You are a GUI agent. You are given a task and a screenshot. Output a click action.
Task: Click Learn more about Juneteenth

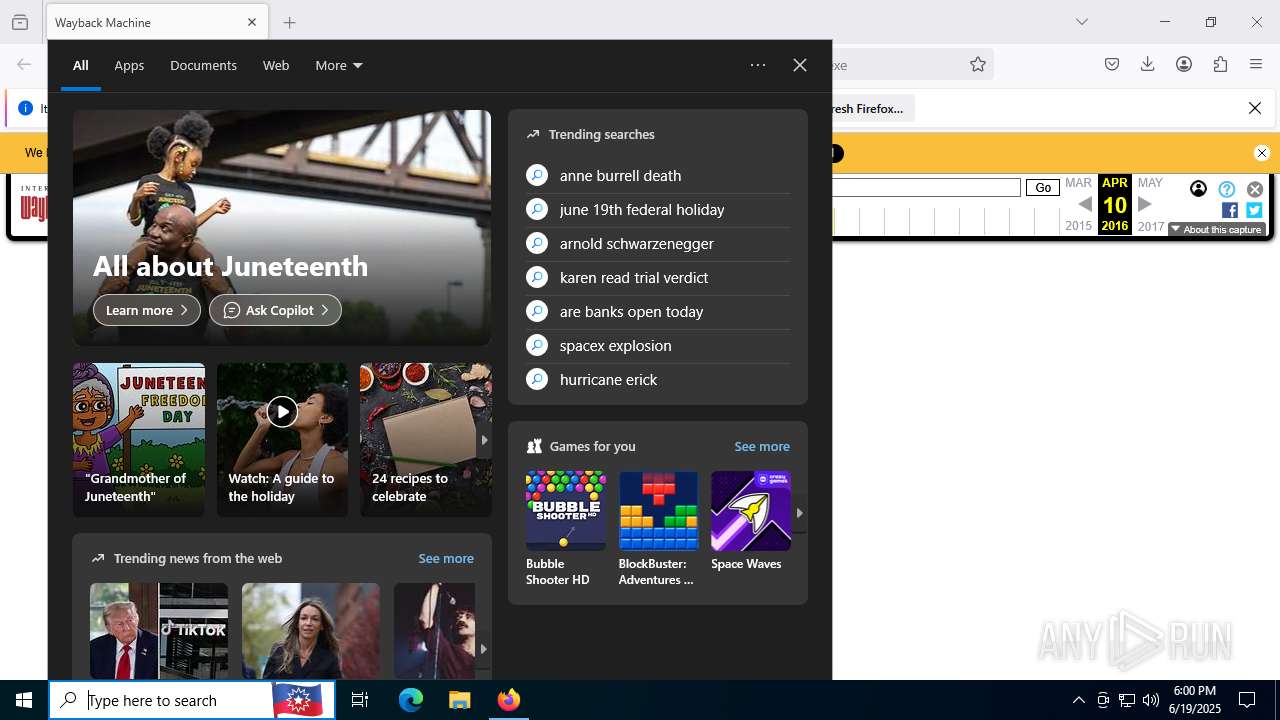(147, 310)
